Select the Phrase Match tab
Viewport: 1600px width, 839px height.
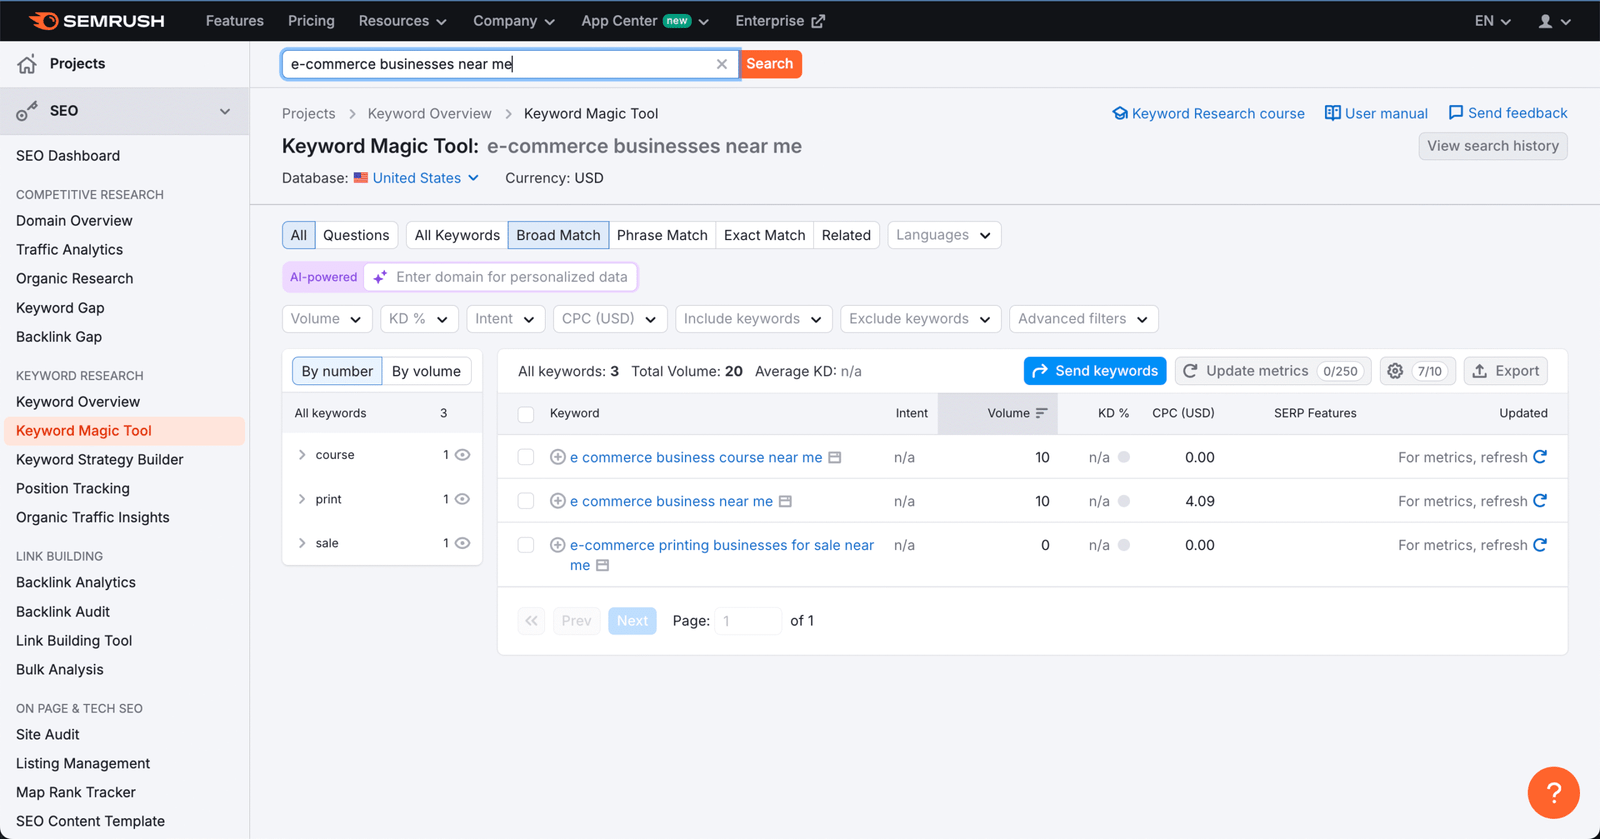[662, 235]
